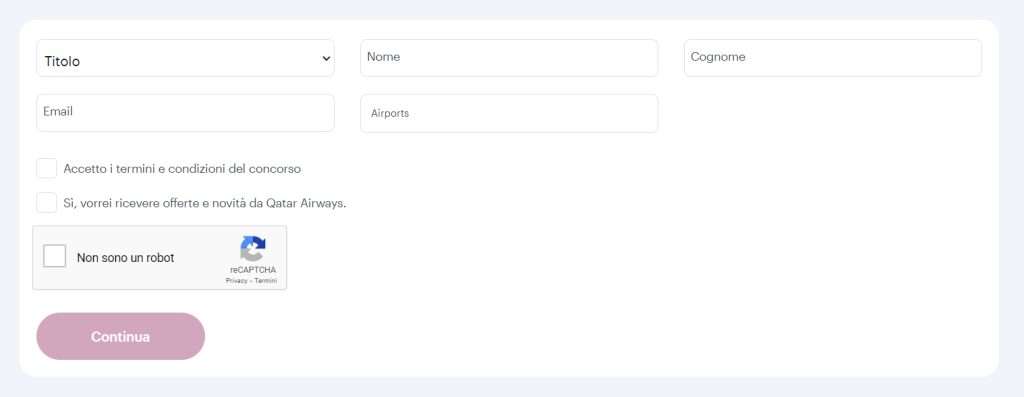Open the Titolo dropdown

(185, 58)
